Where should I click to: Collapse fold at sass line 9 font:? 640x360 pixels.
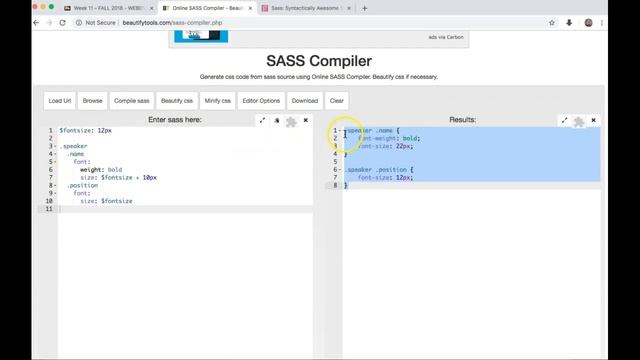click(x=56, y=193)
